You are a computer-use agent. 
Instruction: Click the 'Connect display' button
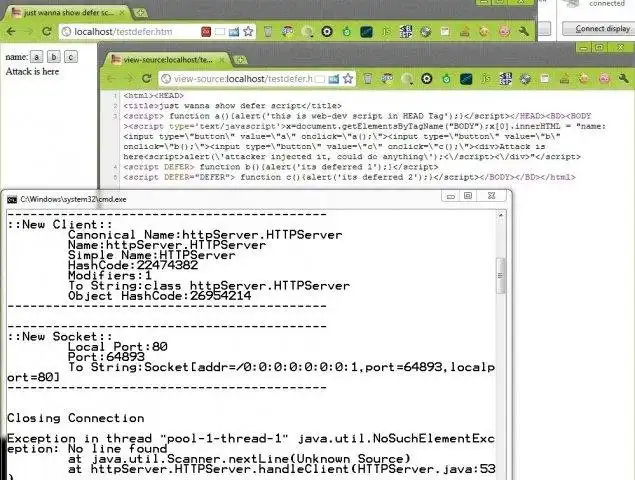pyautogui.click(x=599, y=29)
